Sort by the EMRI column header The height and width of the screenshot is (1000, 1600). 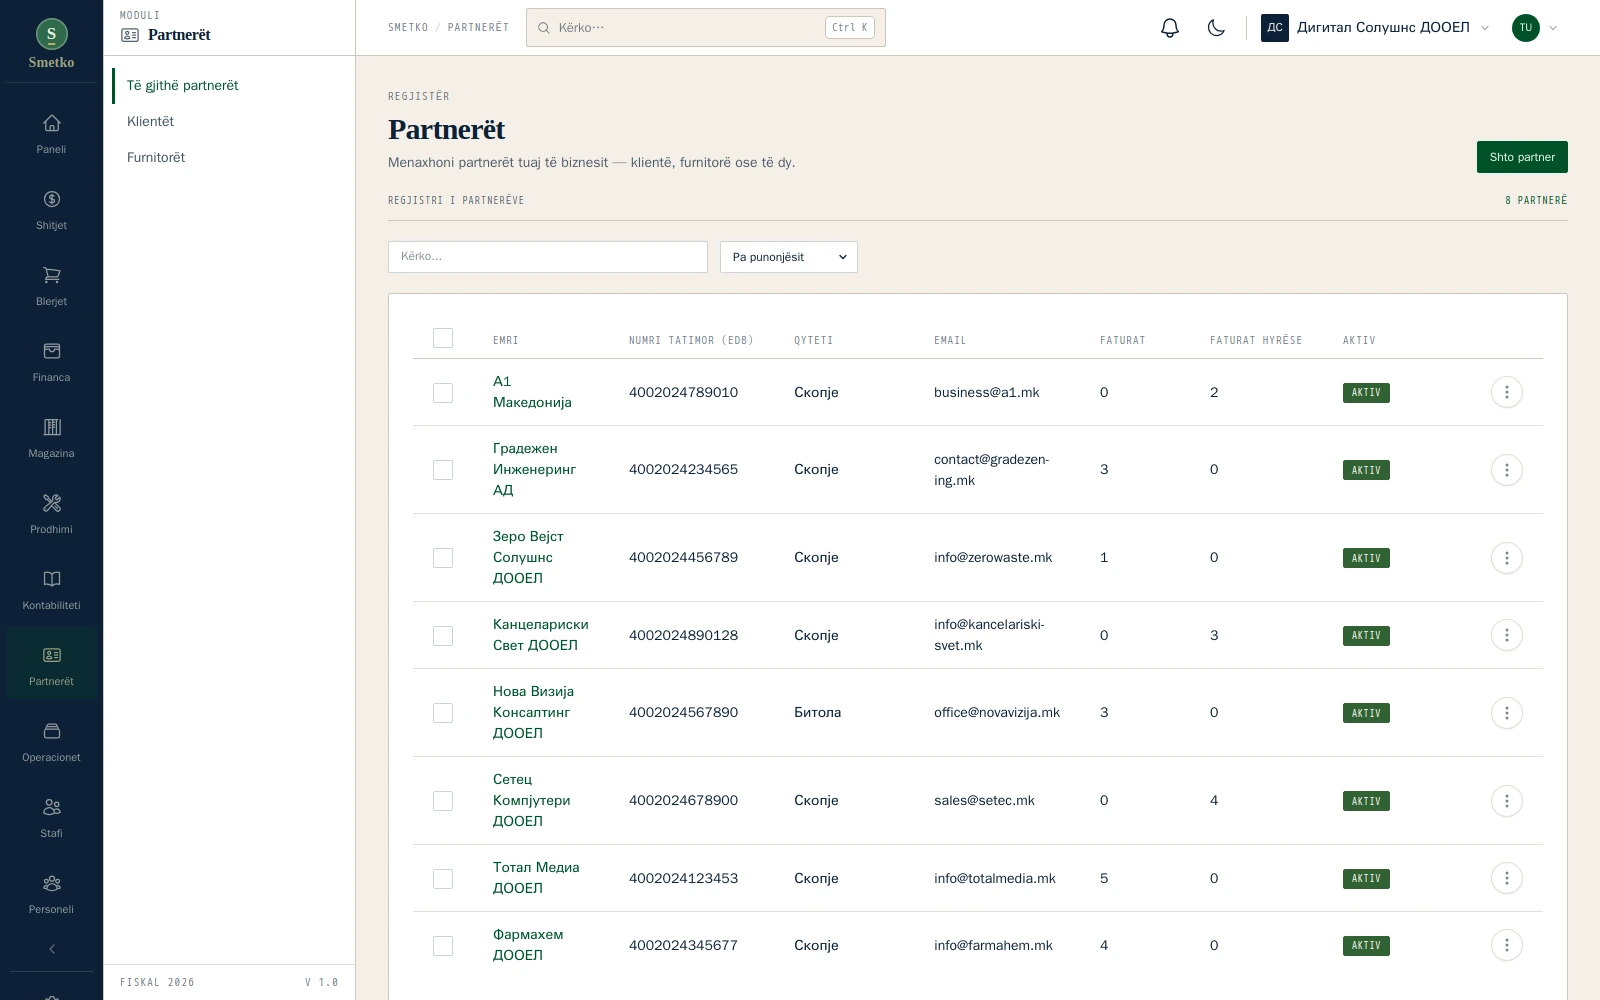(x=506, y=341)
